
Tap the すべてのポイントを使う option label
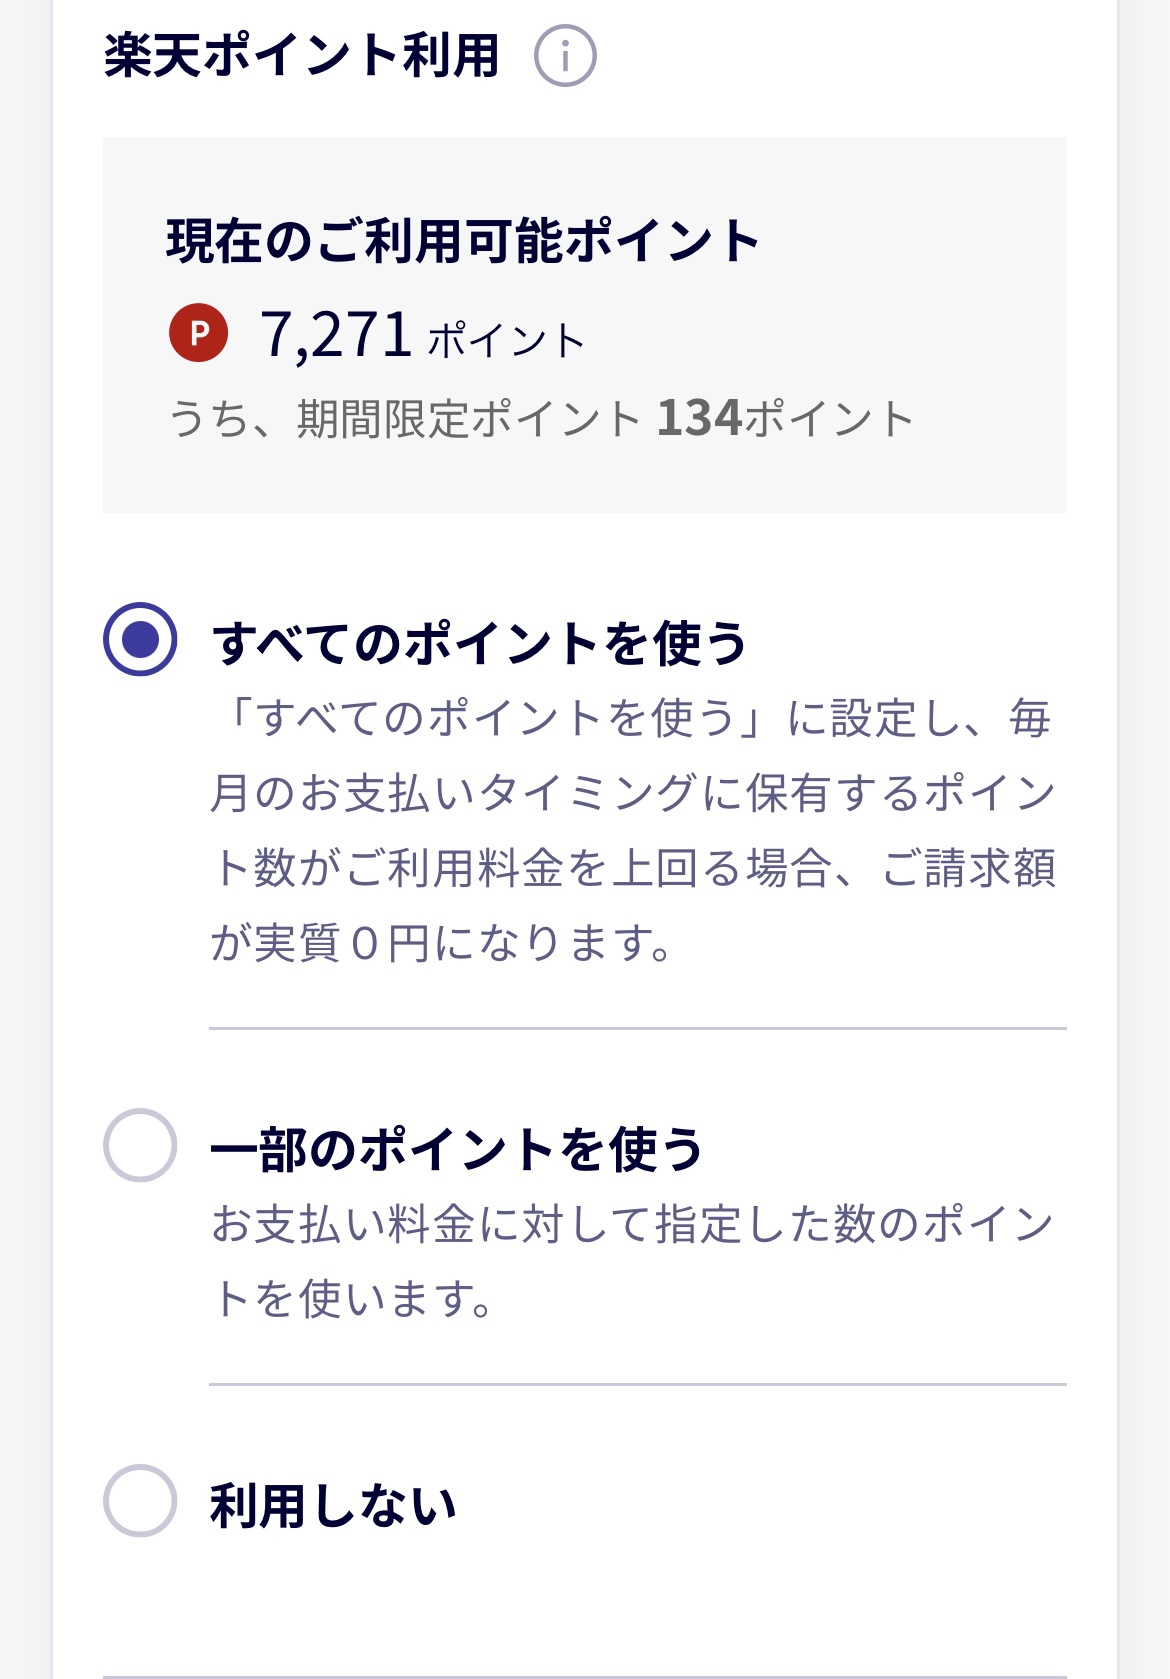[479, 643]
